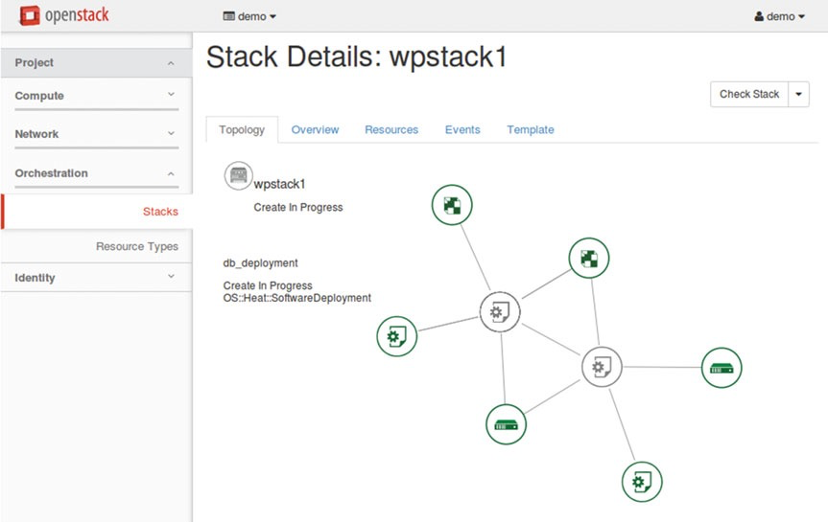The width and height of the screenshot is (828, 522).
Task: Select the bottom green config node
Action: tap(642, 481)
